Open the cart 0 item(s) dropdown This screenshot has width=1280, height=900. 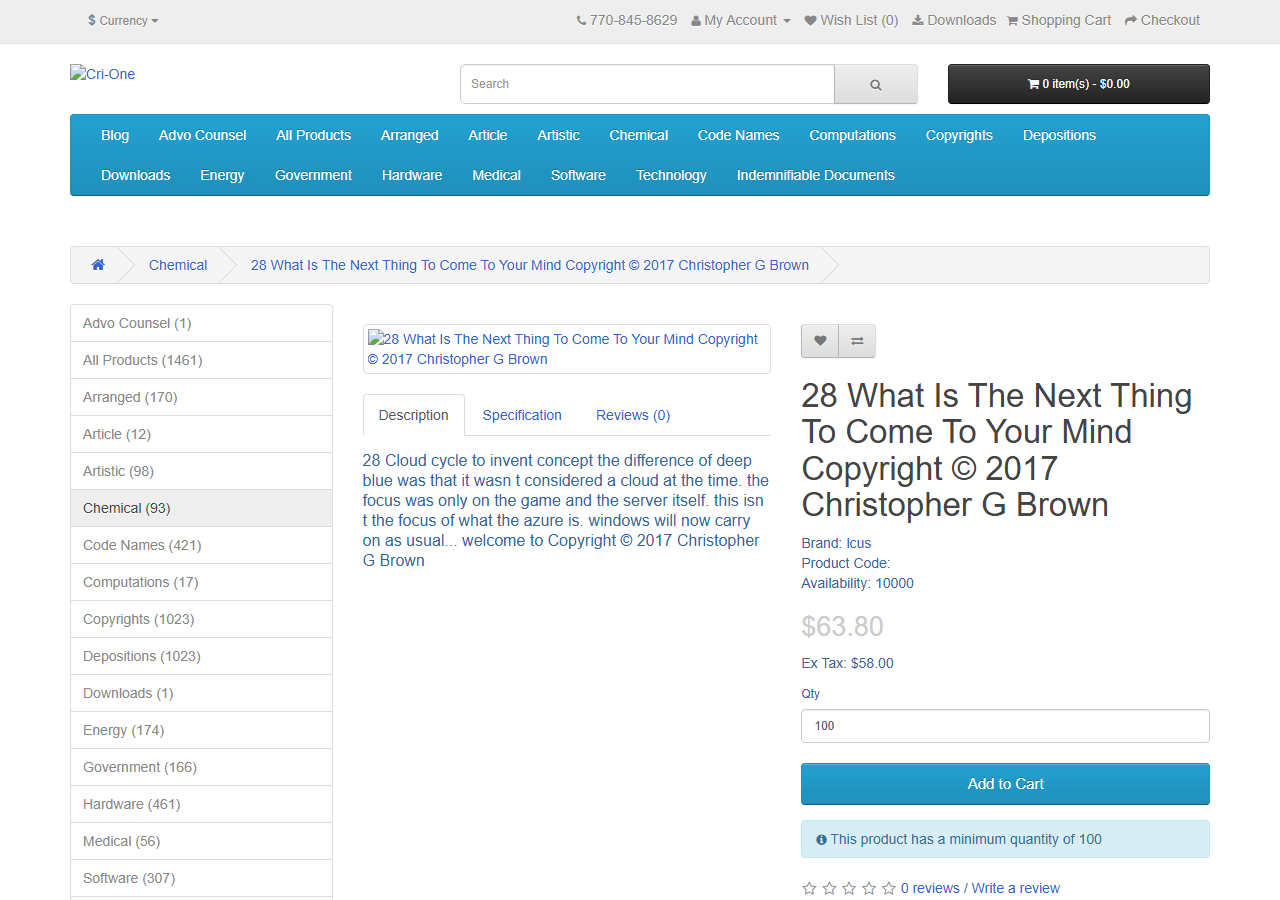point(1079,84)
